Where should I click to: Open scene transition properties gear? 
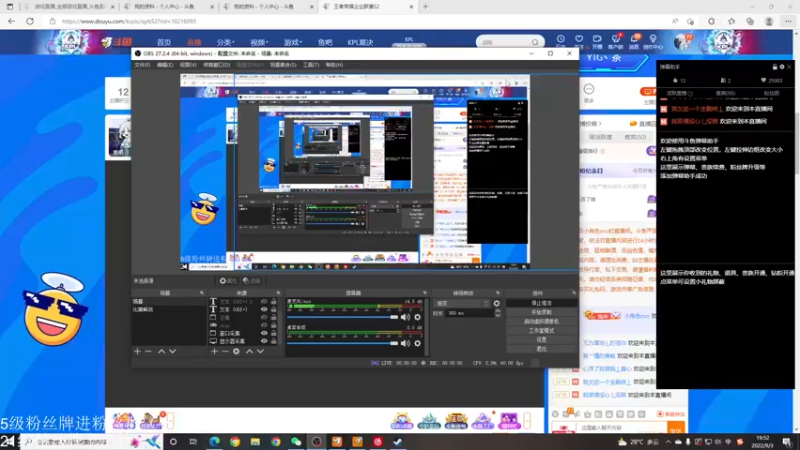point(496,303)
